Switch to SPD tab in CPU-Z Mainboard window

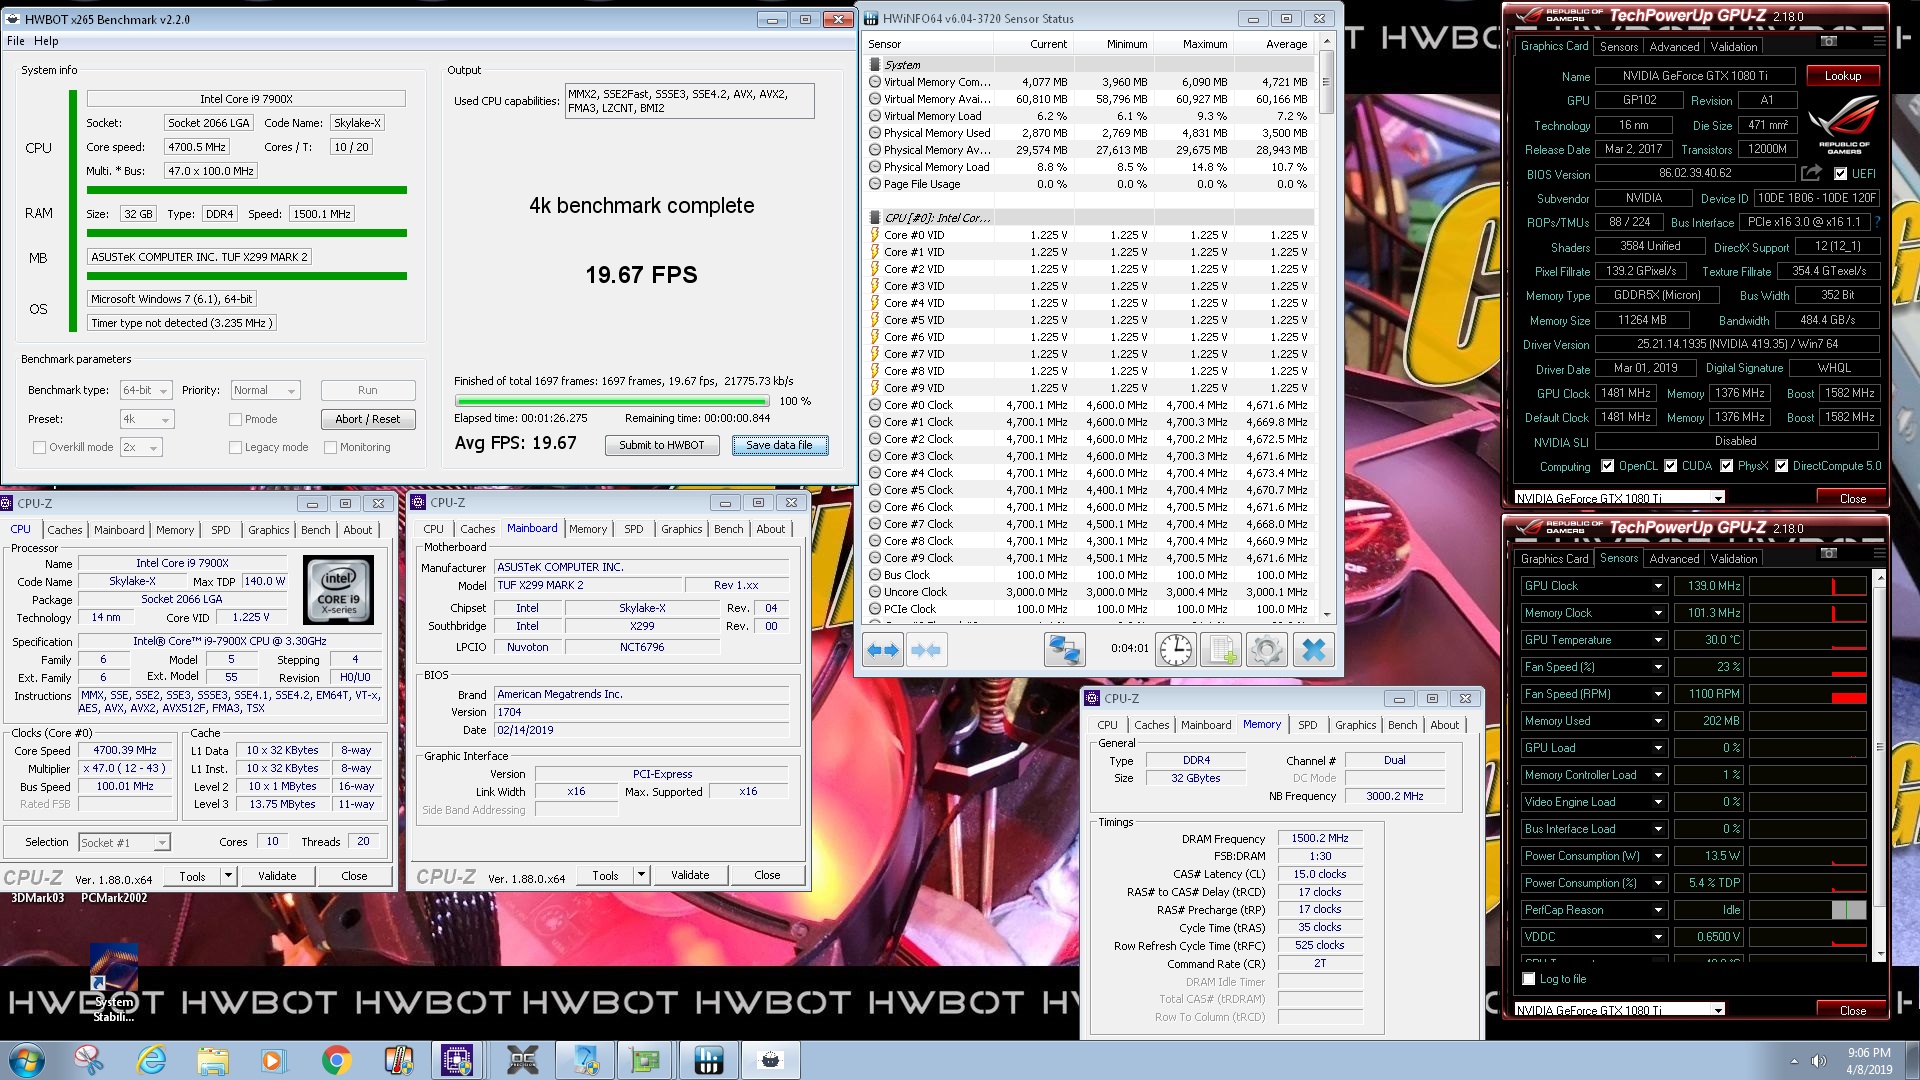point(634,529)
